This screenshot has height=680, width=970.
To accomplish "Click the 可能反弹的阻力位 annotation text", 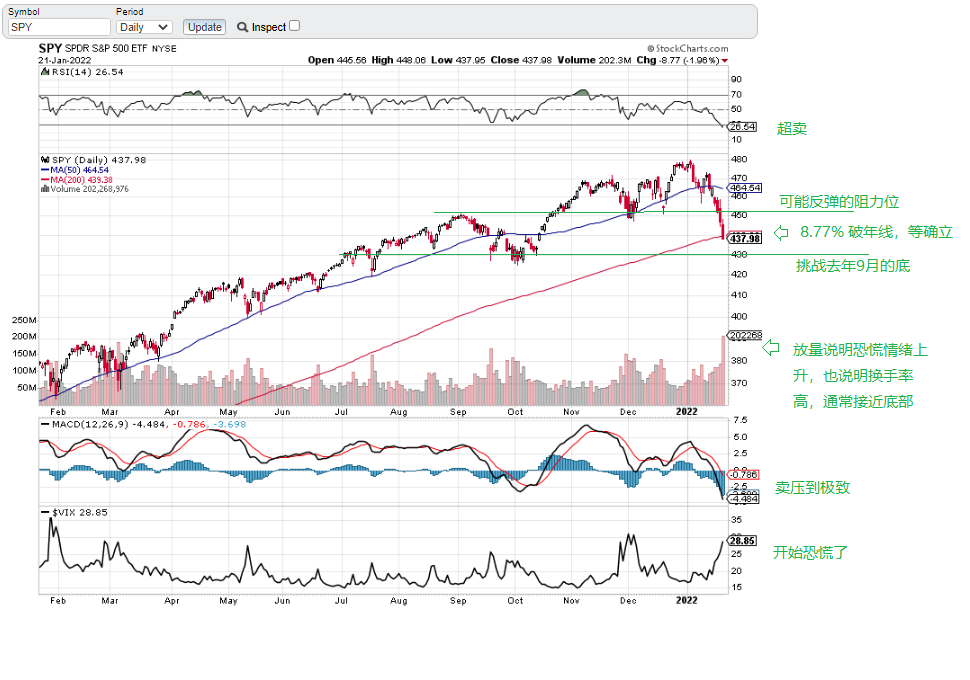I will pos(839,202).
